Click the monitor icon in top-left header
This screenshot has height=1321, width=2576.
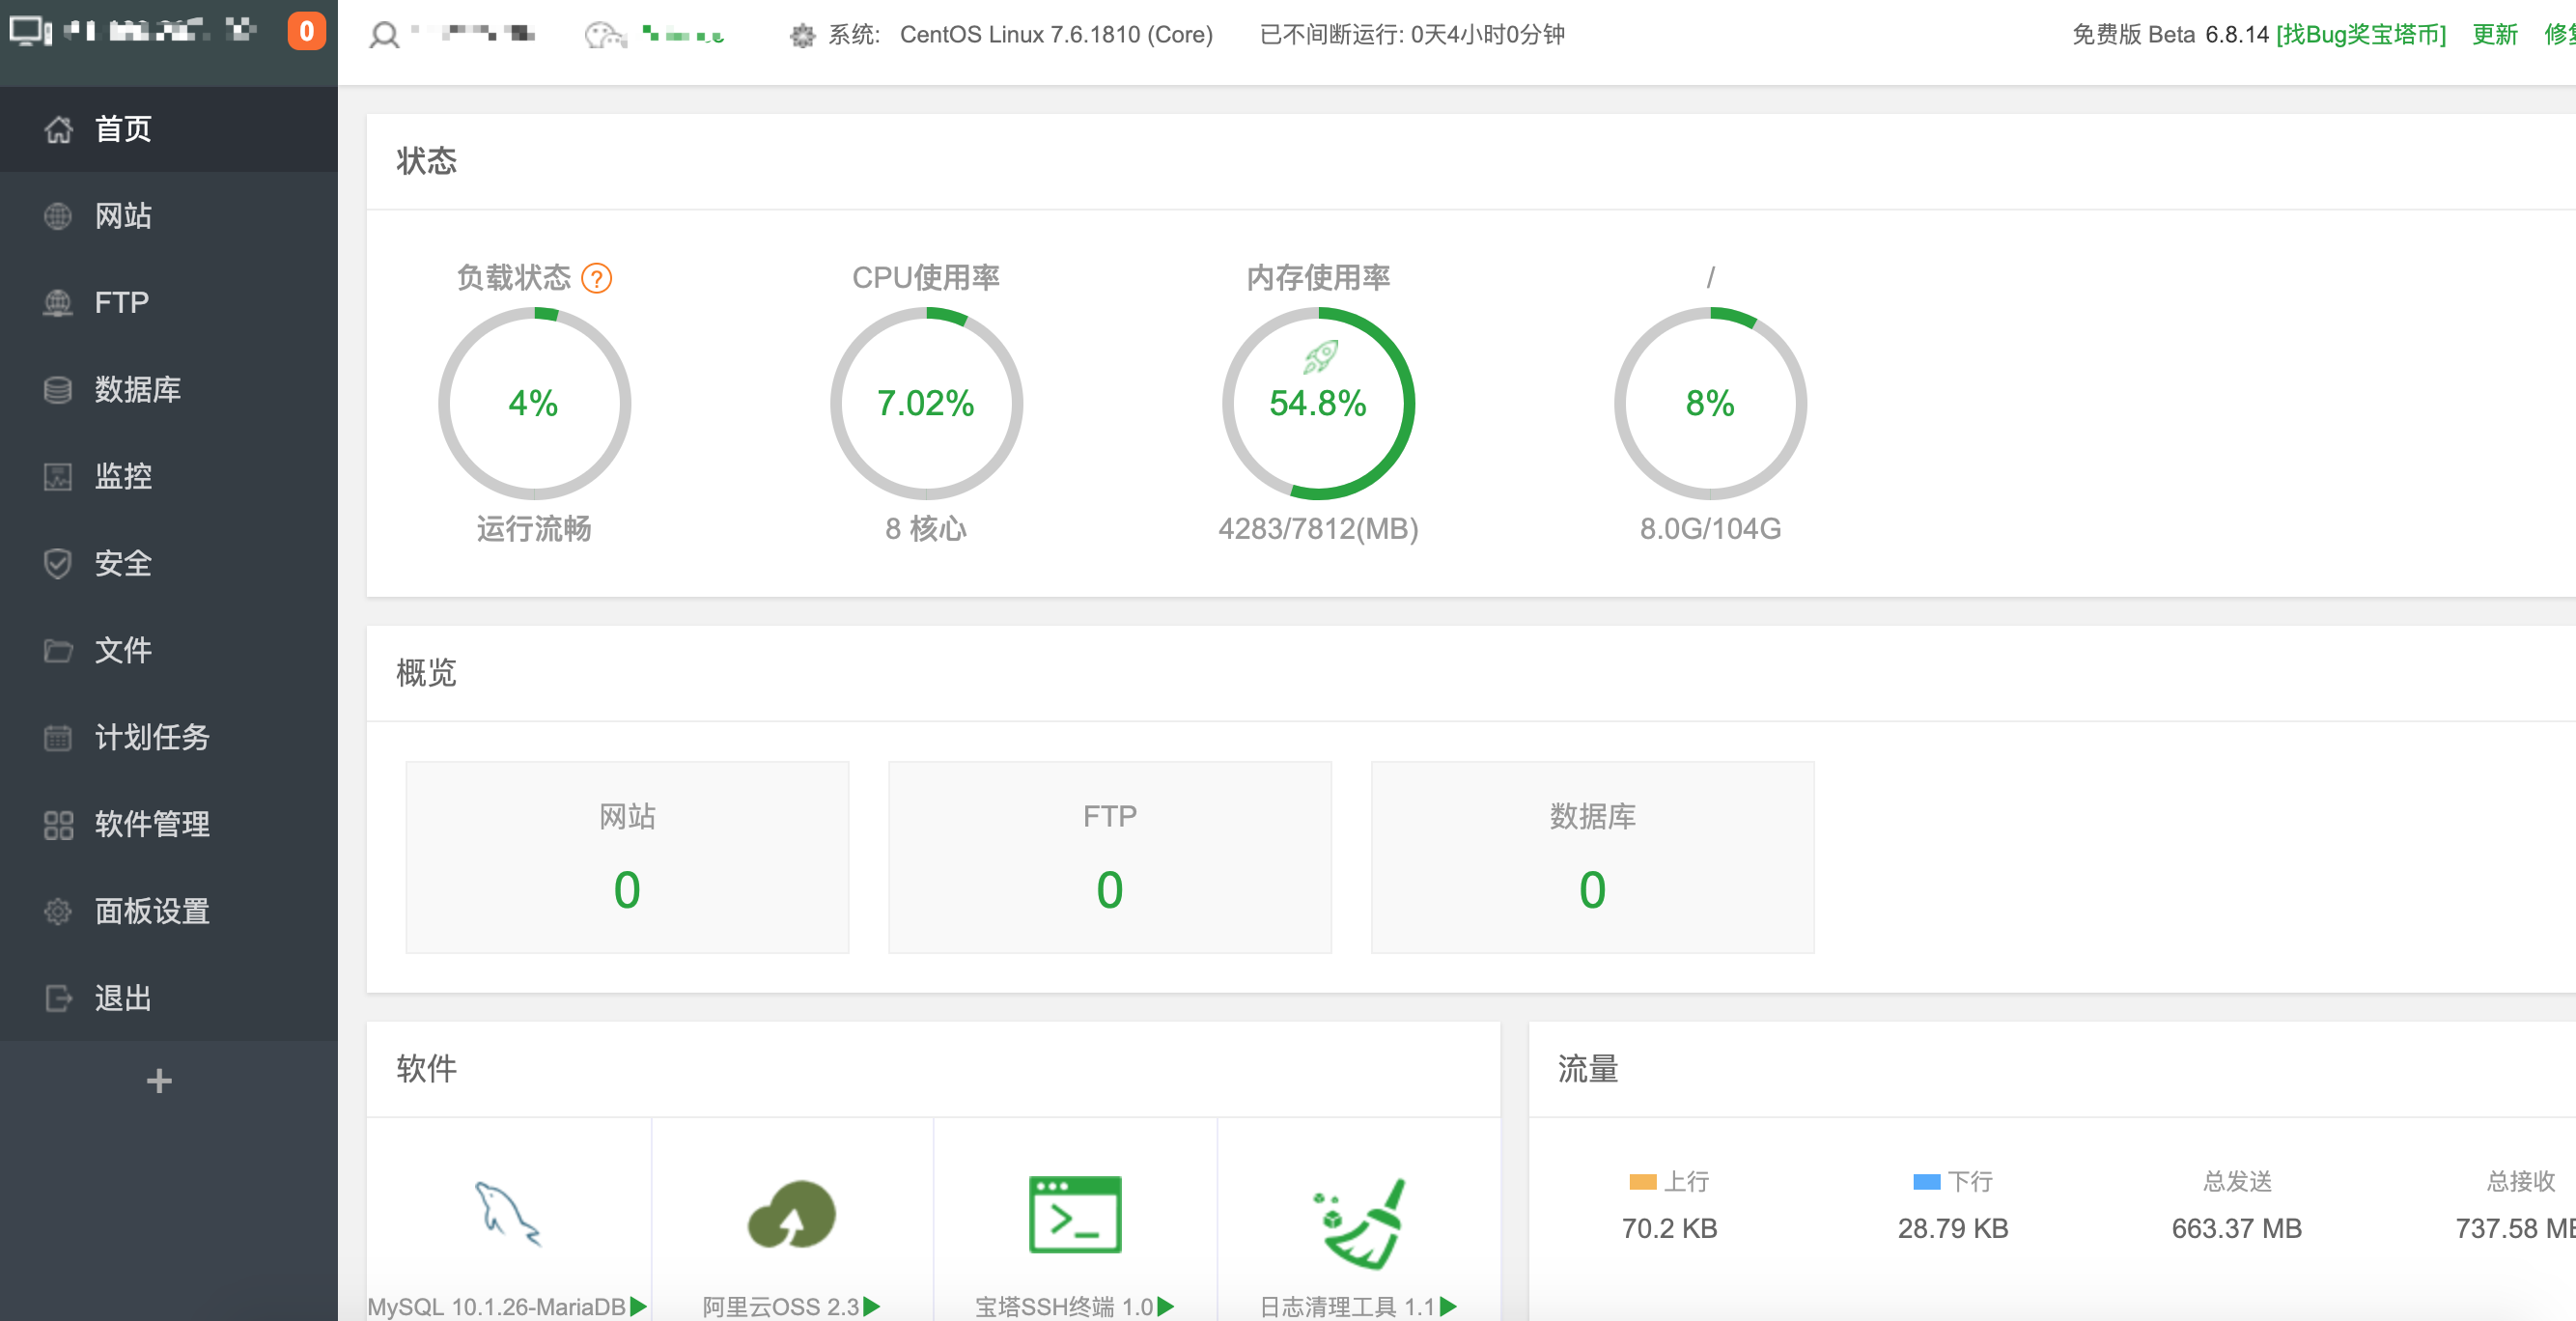(x=31, y=32)
